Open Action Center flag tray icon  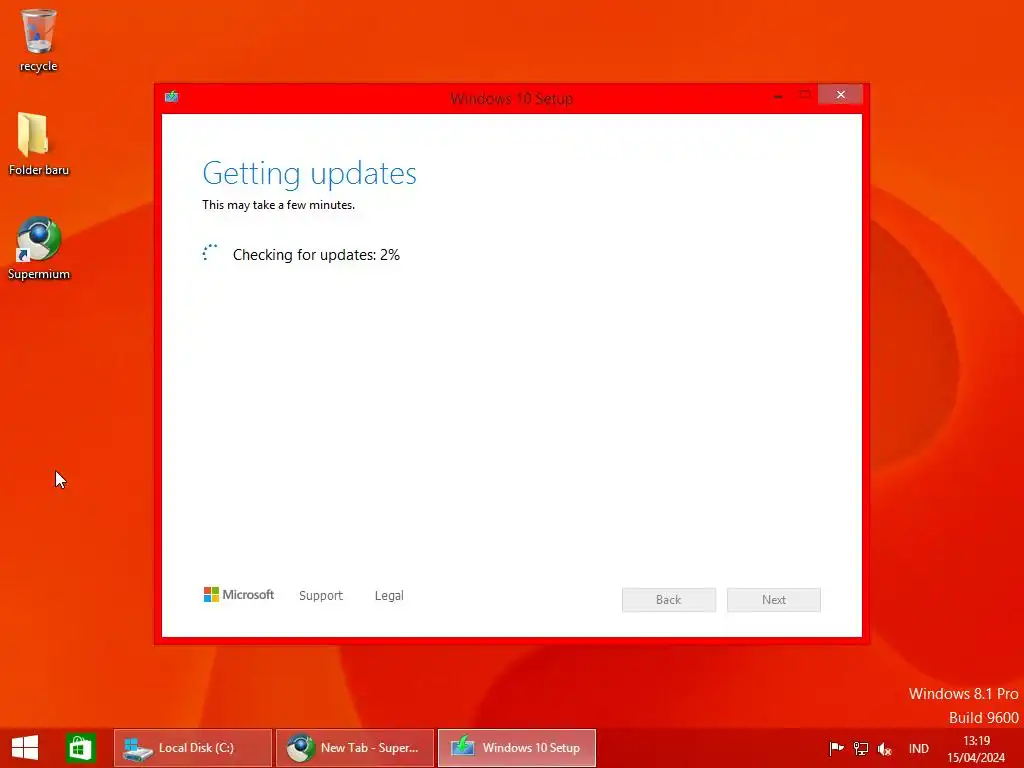click(x=836, y=748)
